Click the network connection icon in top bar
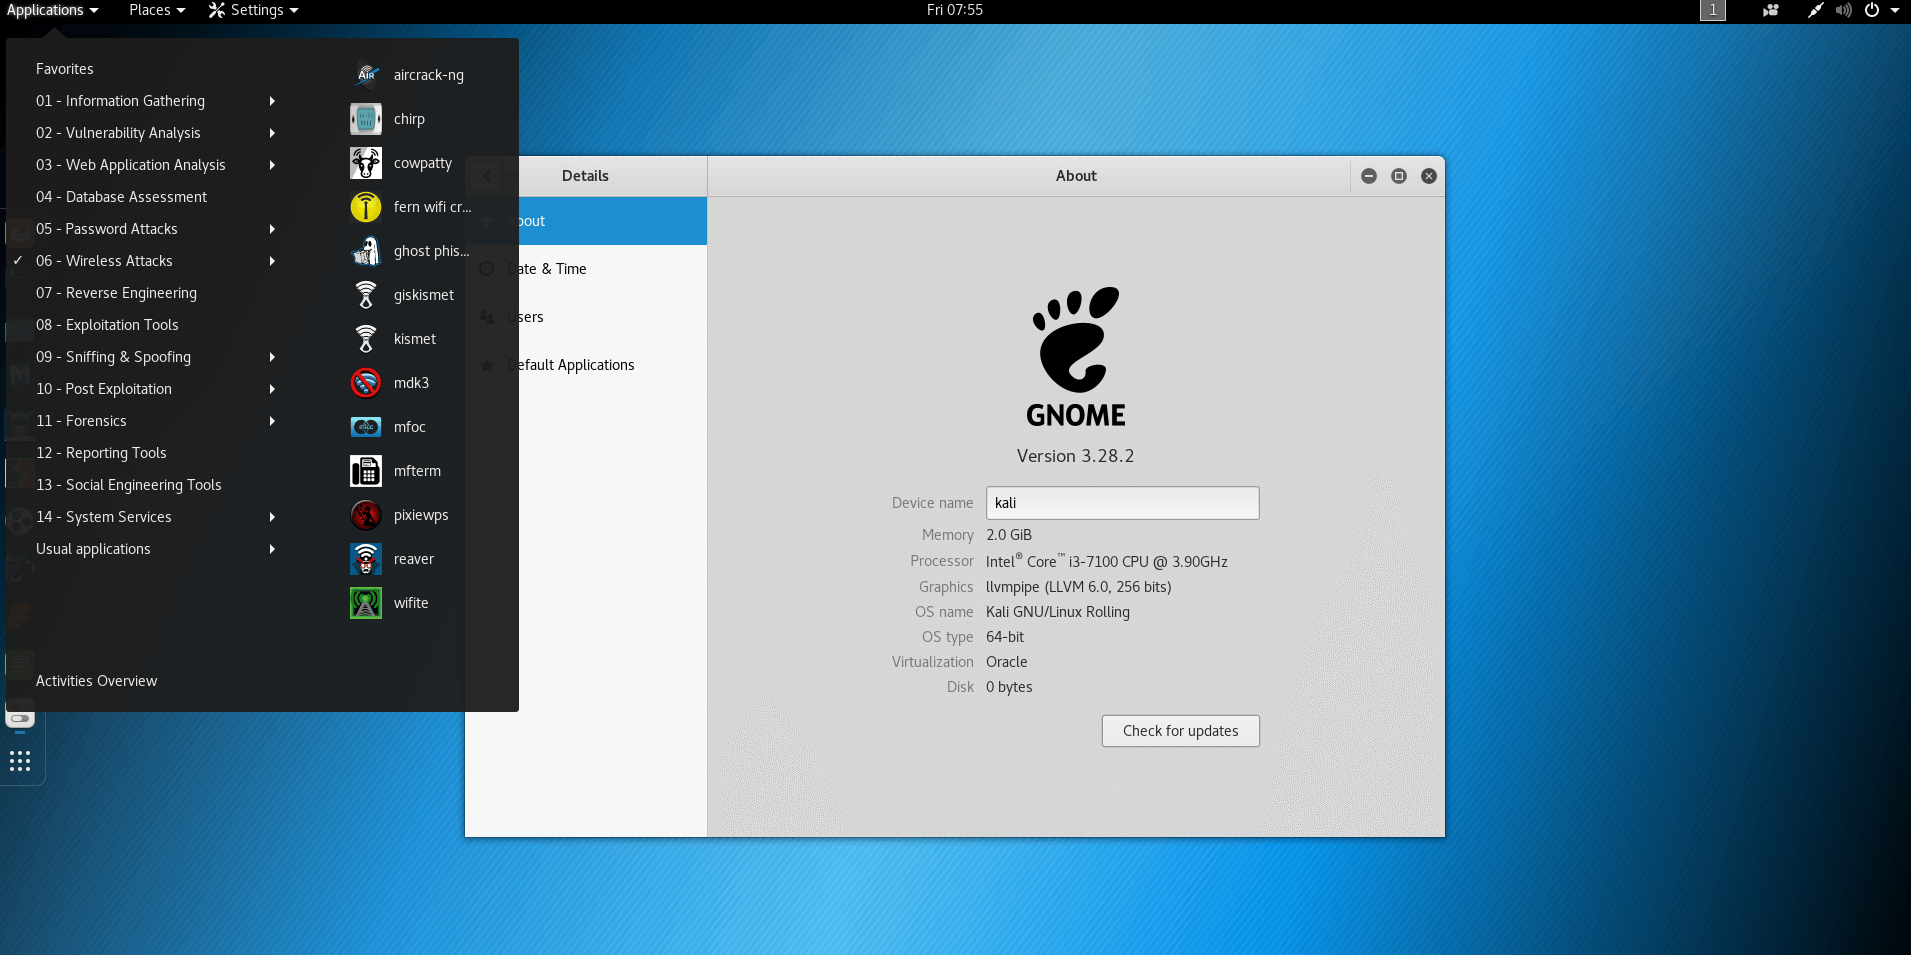1911x955 pixels. [1815, 10]
